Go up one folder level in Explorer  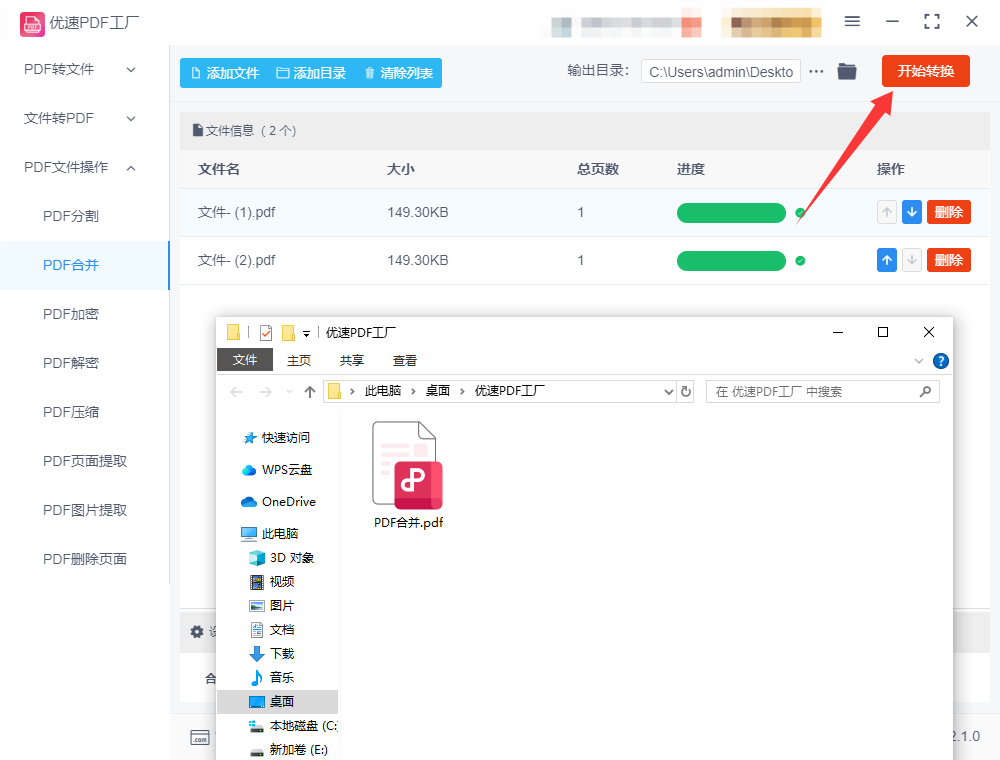pos(310,391)
